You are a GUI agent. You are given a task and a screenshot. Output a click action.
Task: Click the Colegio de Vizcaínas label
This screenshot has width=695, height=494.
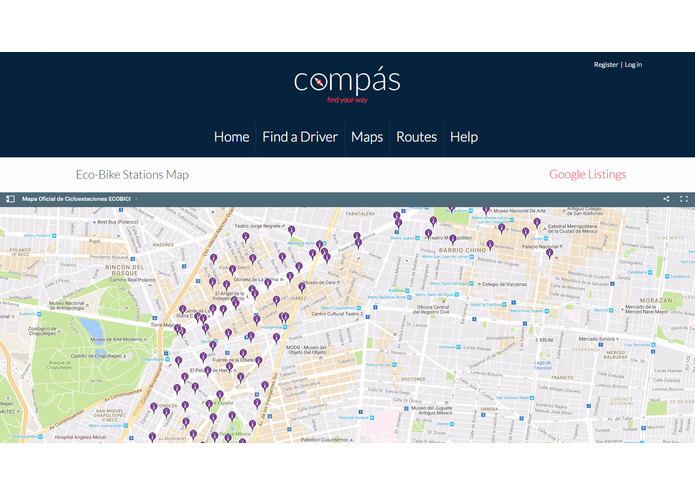[504, 284]
